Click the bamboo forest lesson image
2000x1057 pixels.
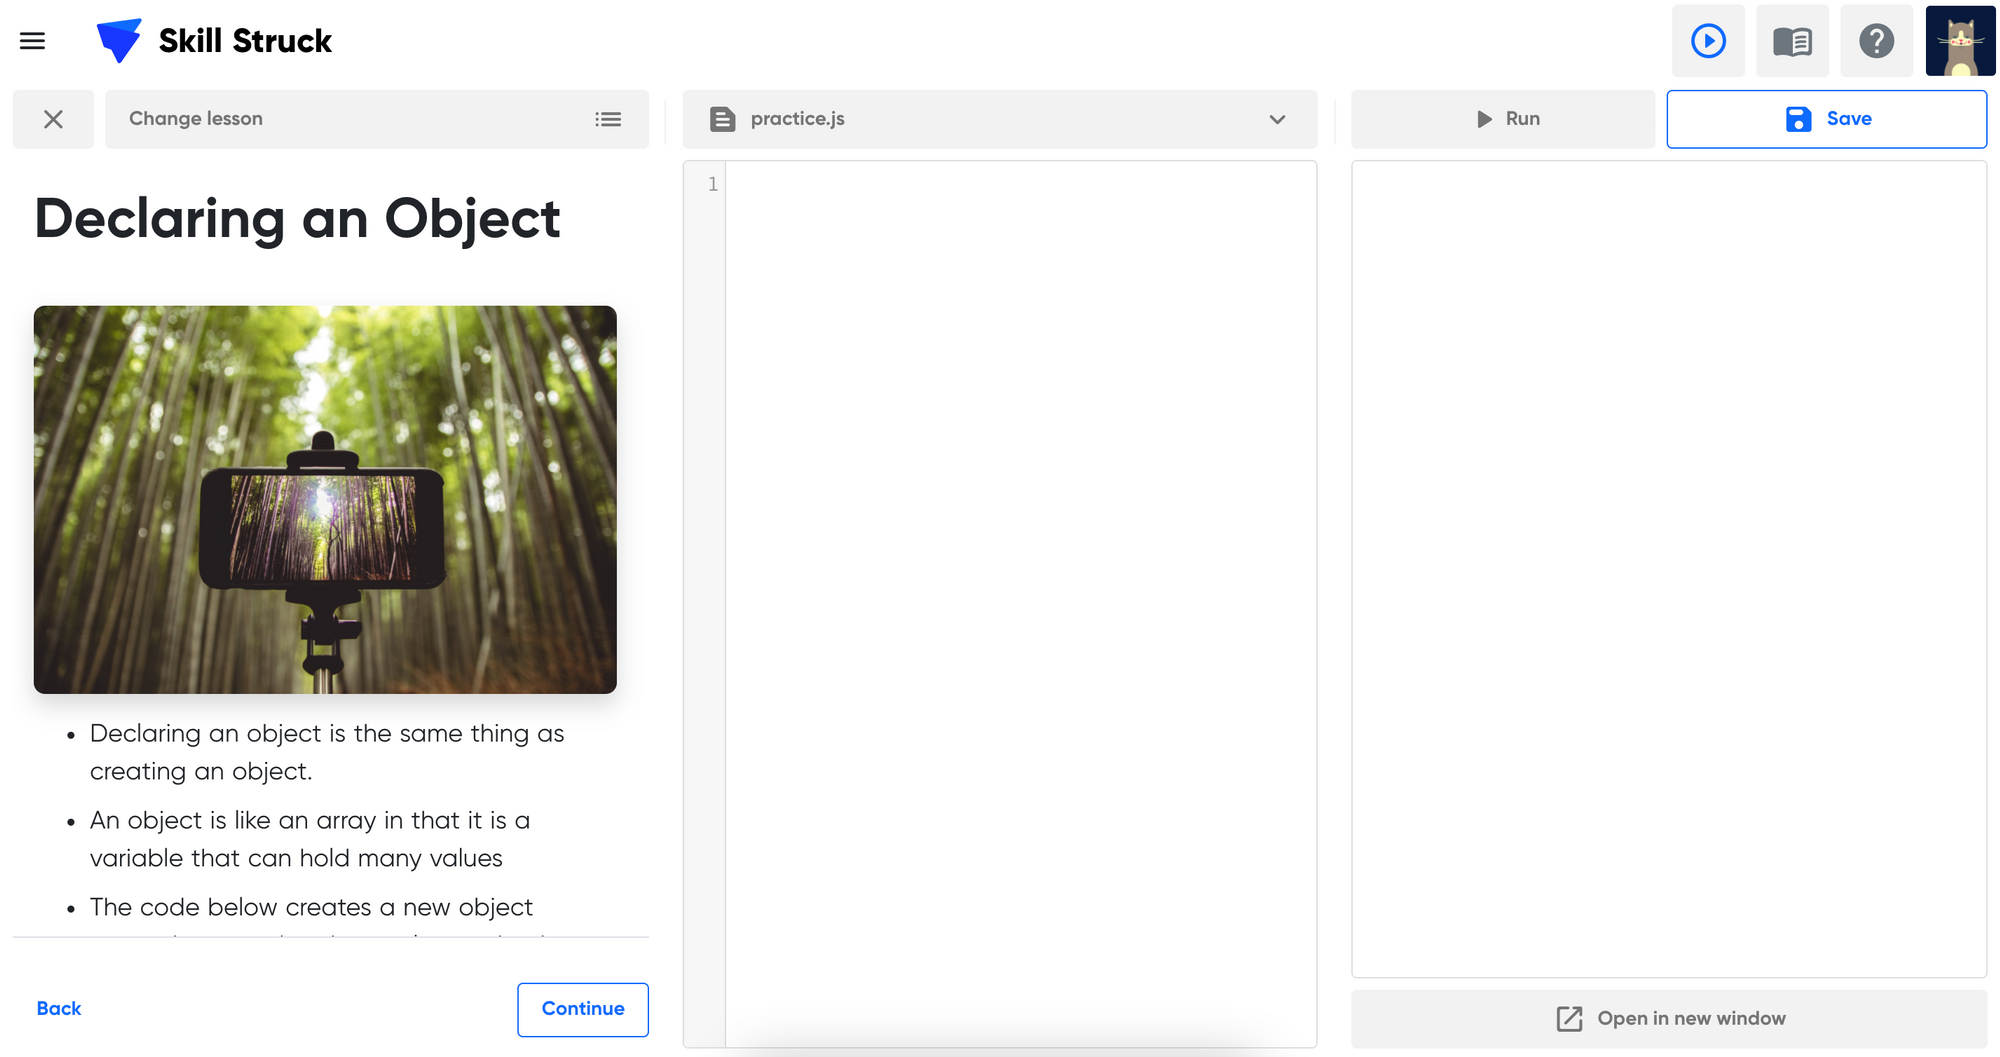coord(325,499)
